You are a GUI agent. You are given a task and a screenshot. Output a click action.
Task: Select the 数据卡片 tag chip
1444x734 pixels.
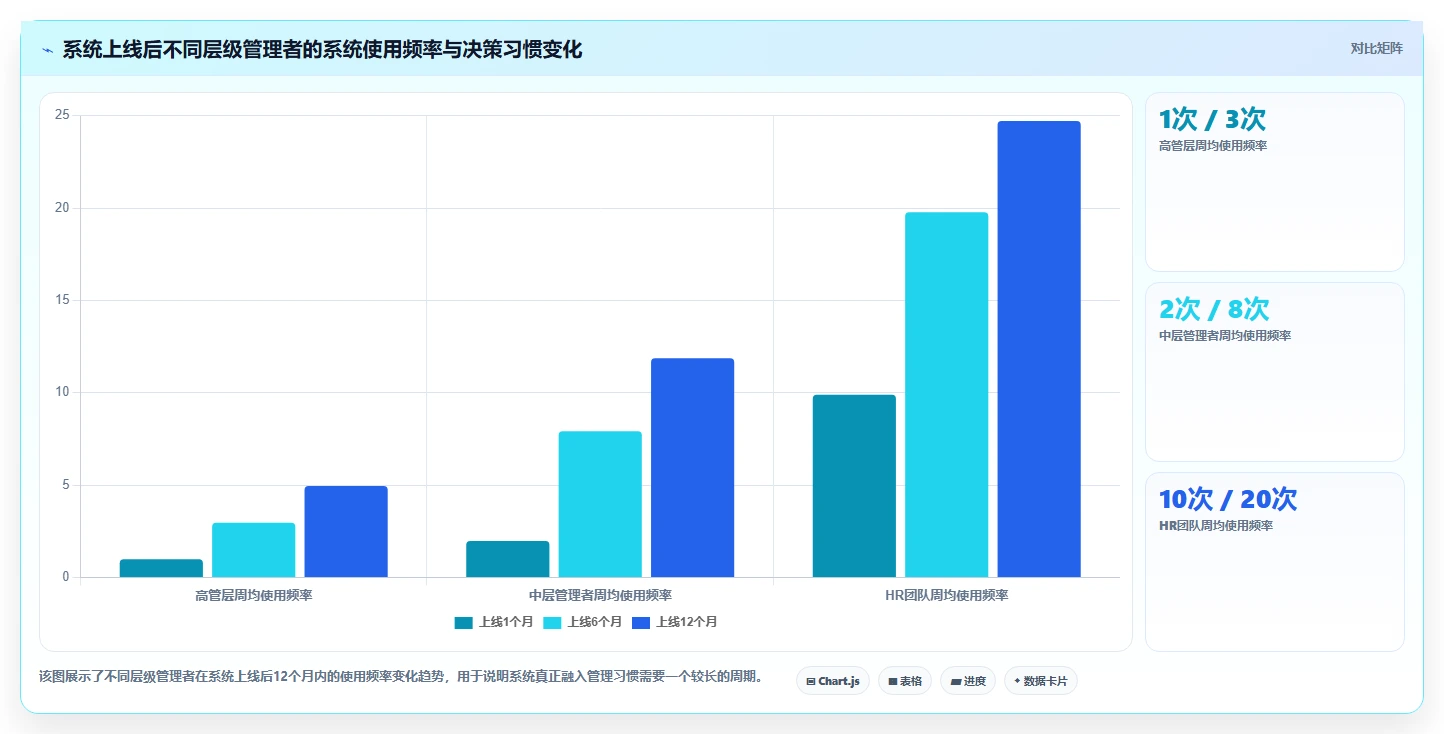(x=1040, y=681)
